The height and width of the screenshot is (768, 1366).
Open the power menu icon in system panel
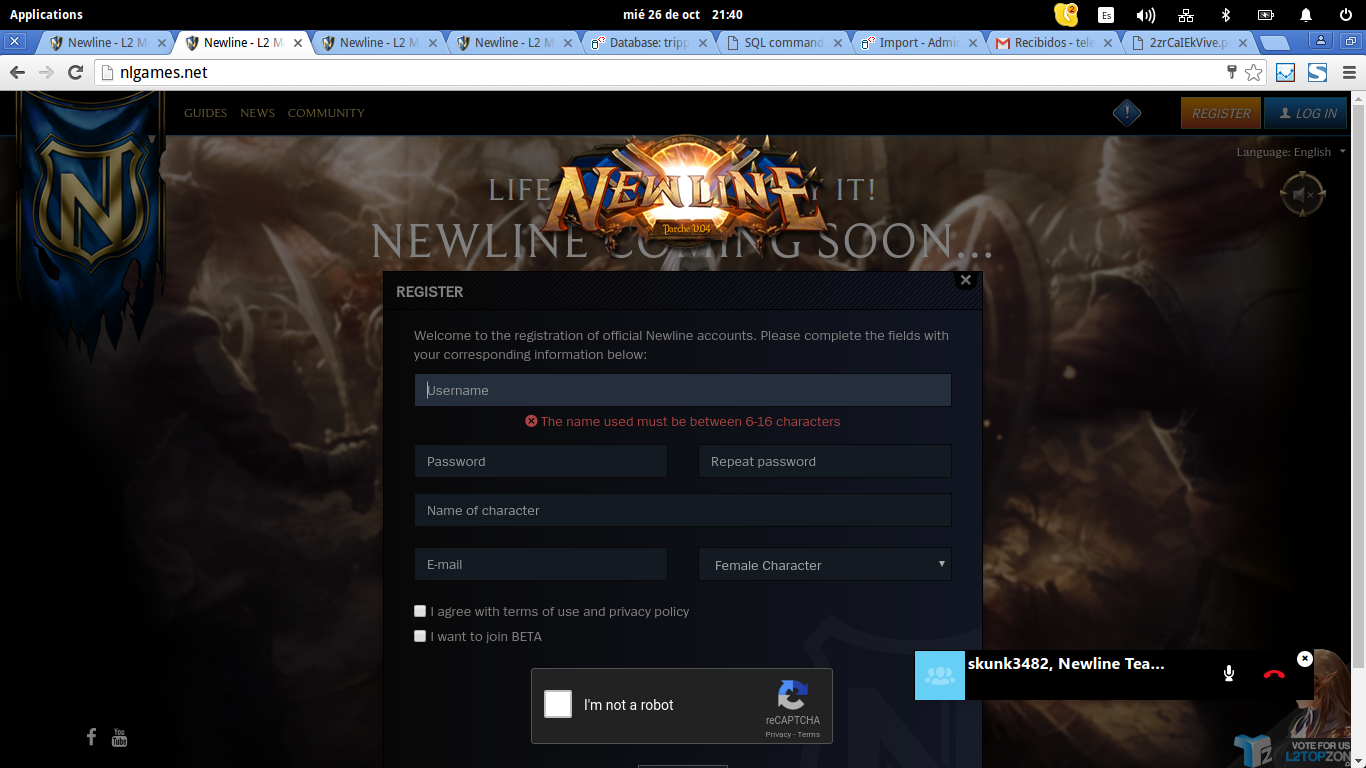click(x=1345, y=15)
